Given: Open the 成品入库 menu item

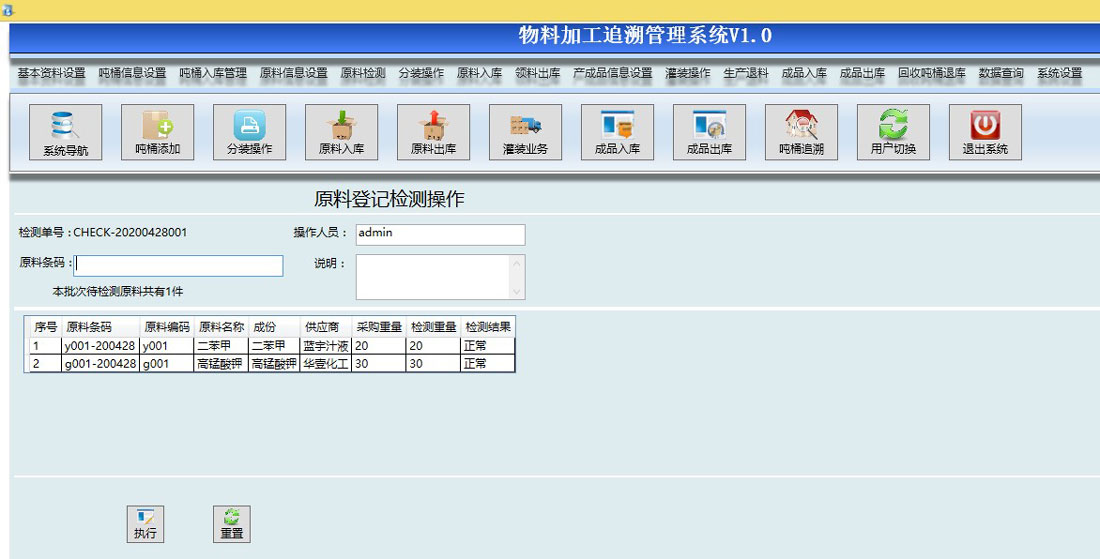Looking at the screenshot, I should pyautogui.click(x=804, y=73).
